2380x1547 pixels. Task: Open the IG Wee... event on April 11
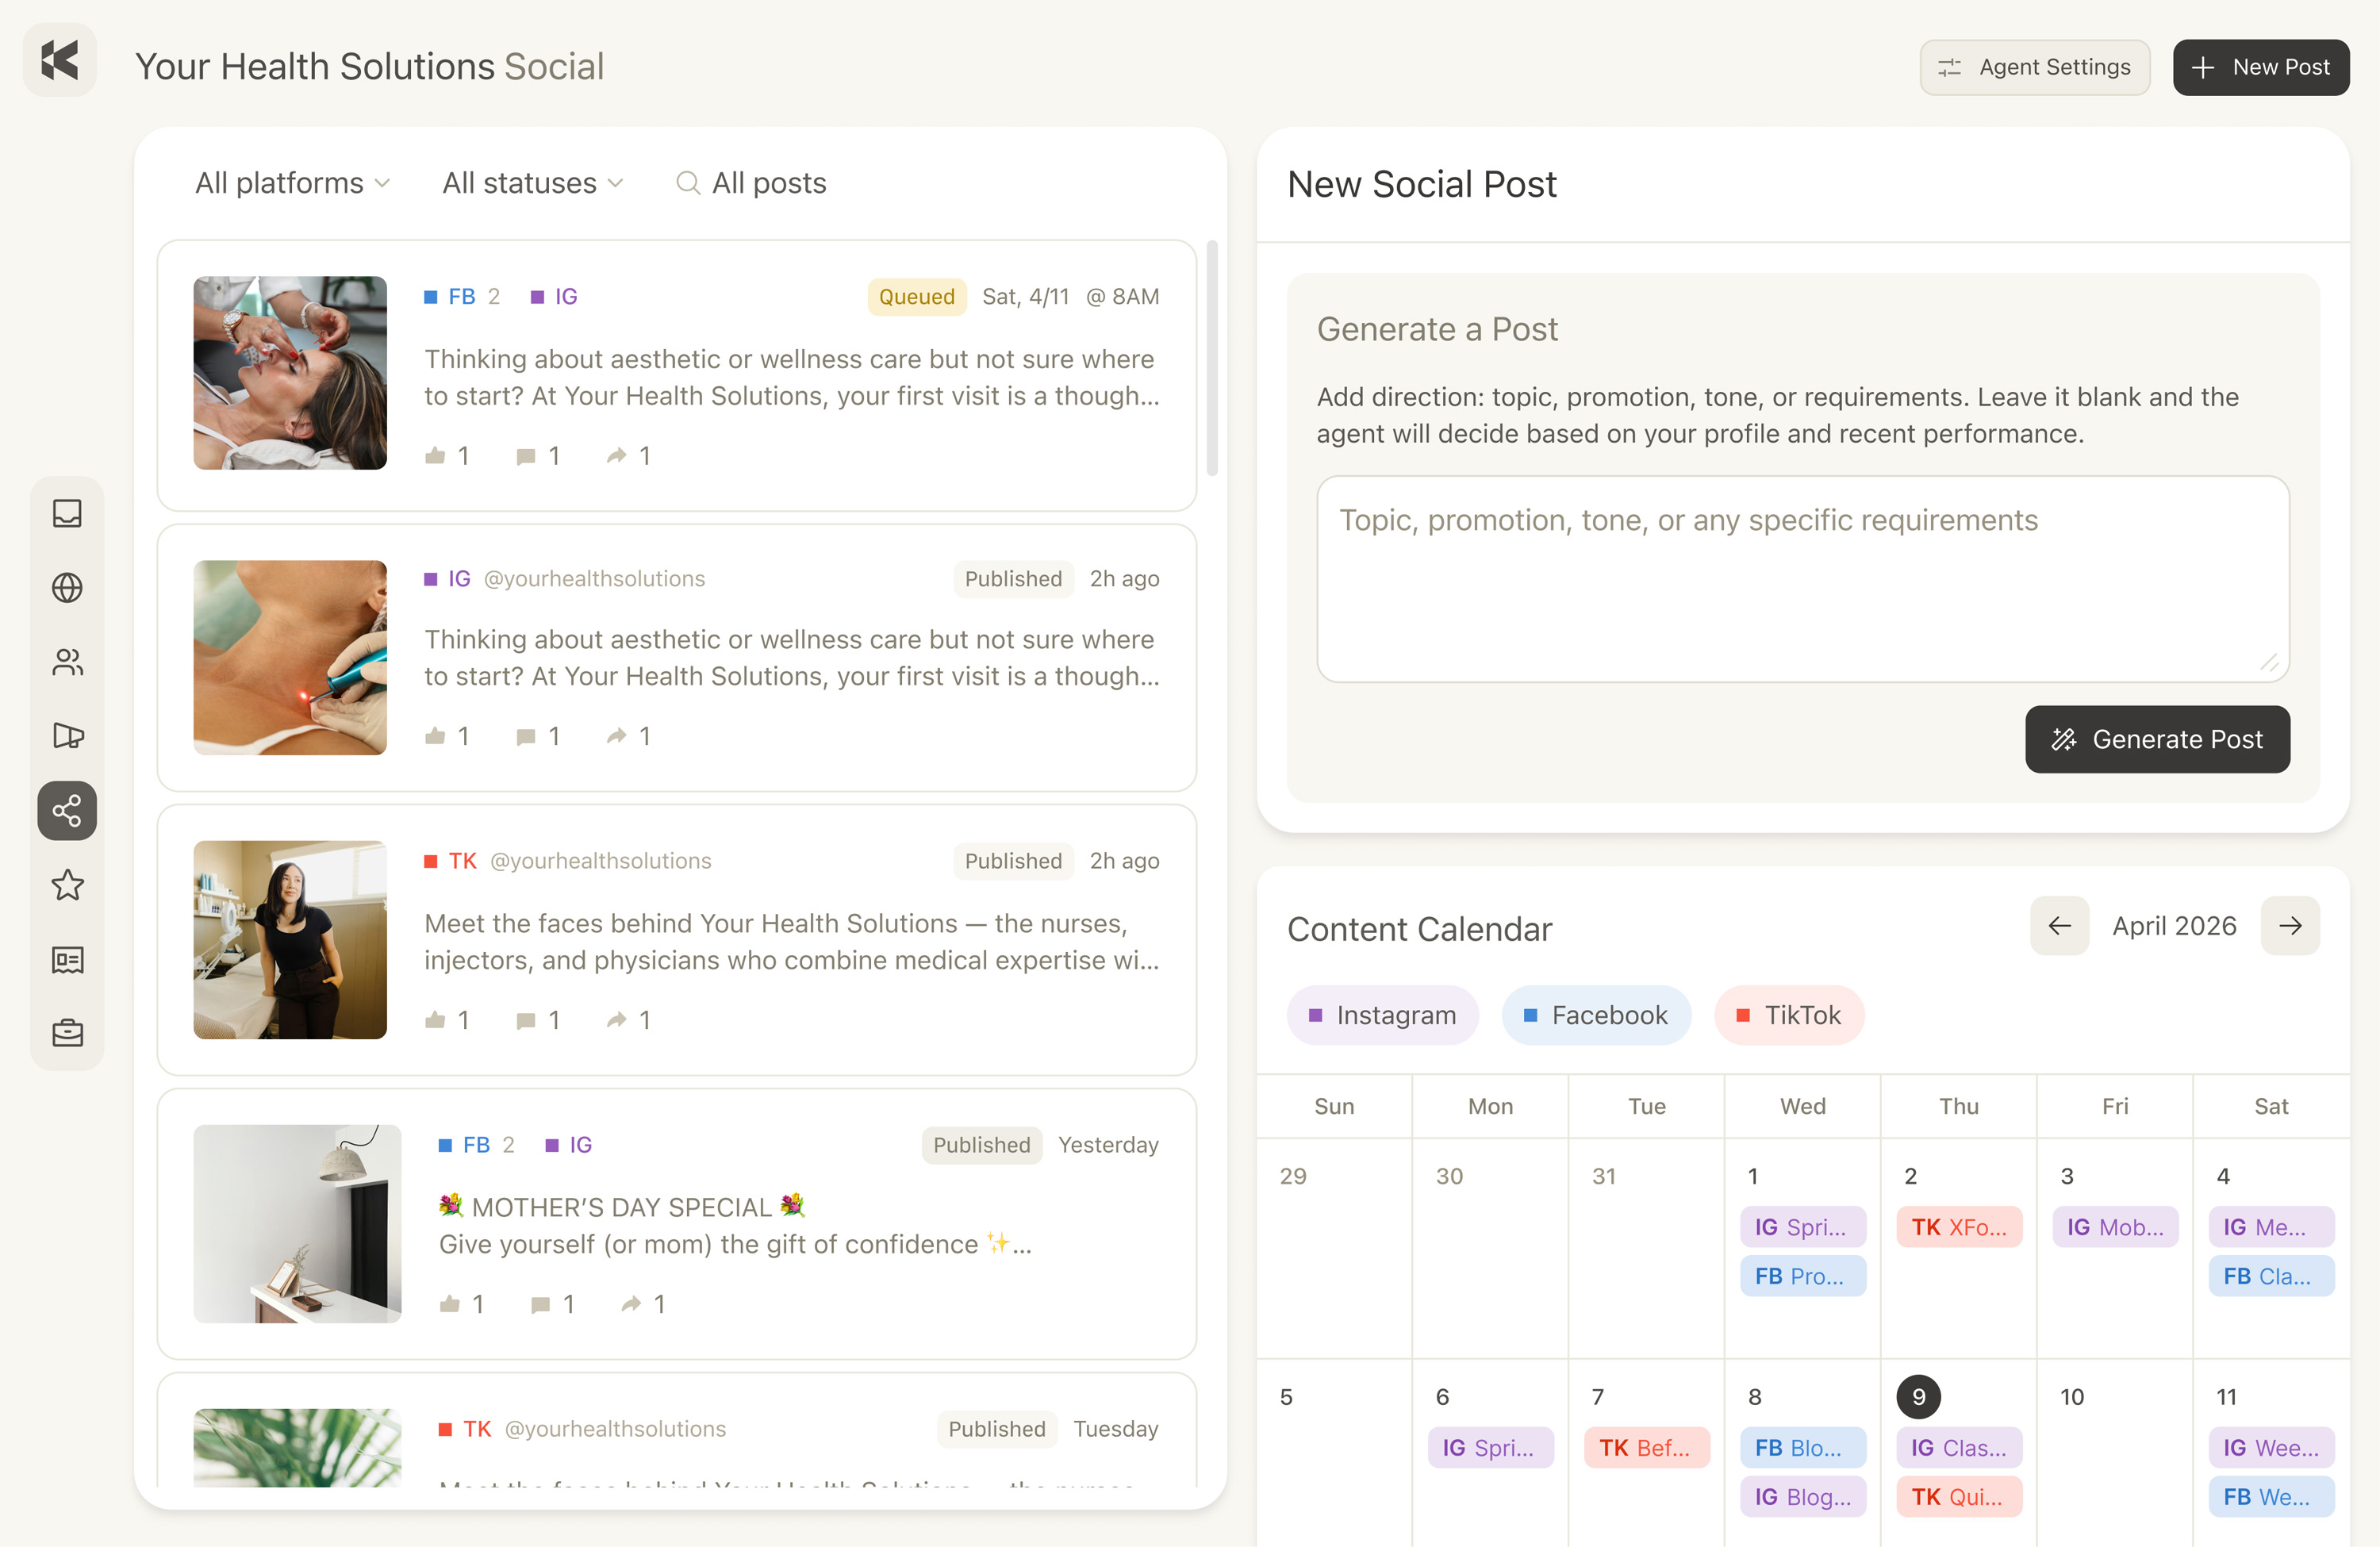tap(2271, 1448)
